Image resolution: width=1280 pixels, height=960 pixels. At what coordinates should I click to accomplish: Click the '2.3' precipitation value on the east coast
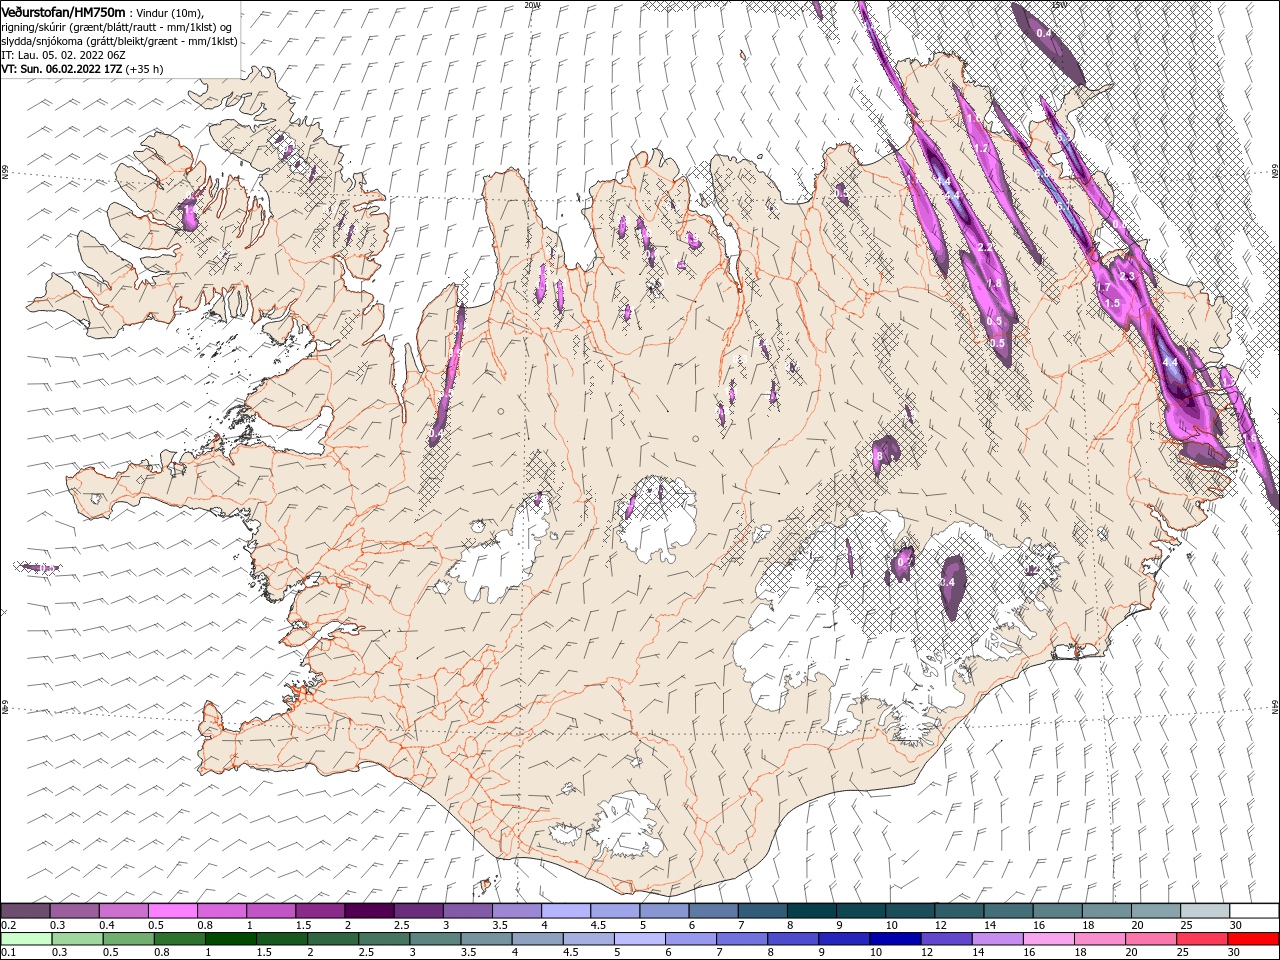(x=1127, y=276)
